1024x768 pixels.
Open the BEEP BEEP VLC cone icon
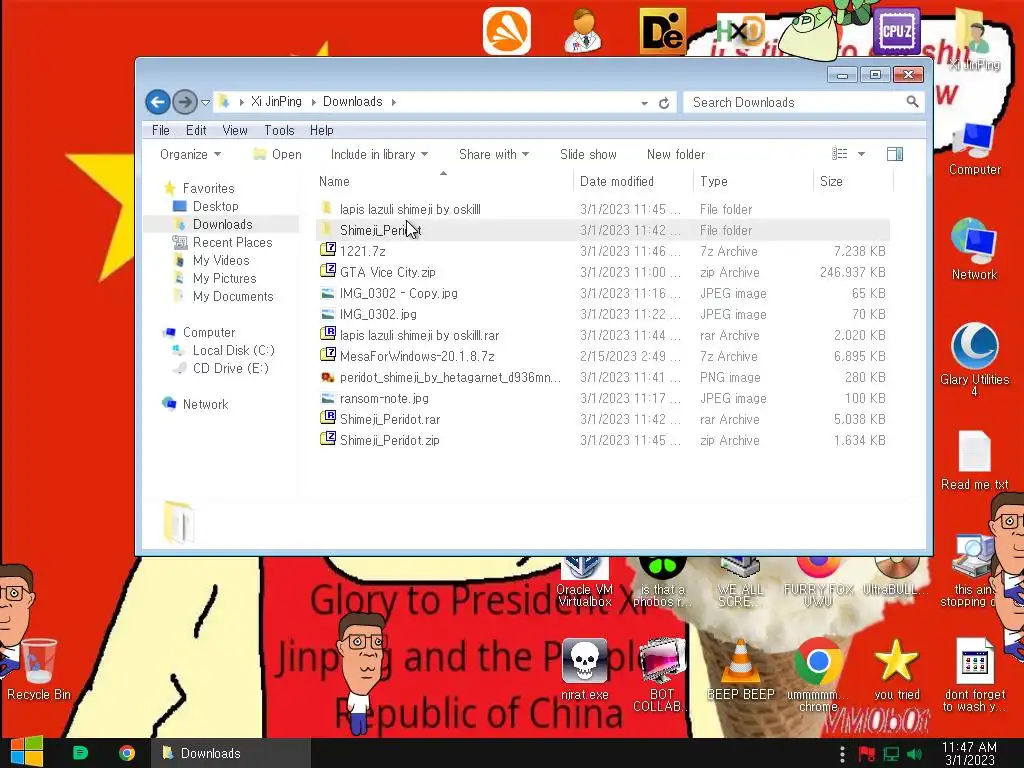(x=741, y=670)
